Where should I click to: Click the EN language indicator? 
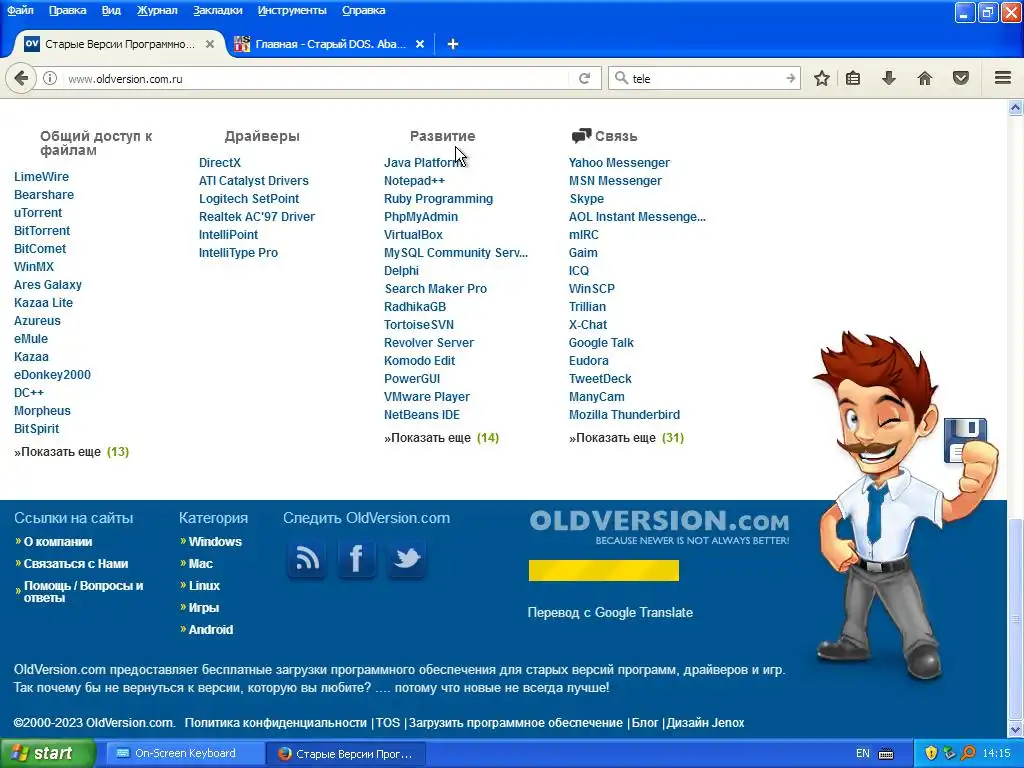coord(863,753)
